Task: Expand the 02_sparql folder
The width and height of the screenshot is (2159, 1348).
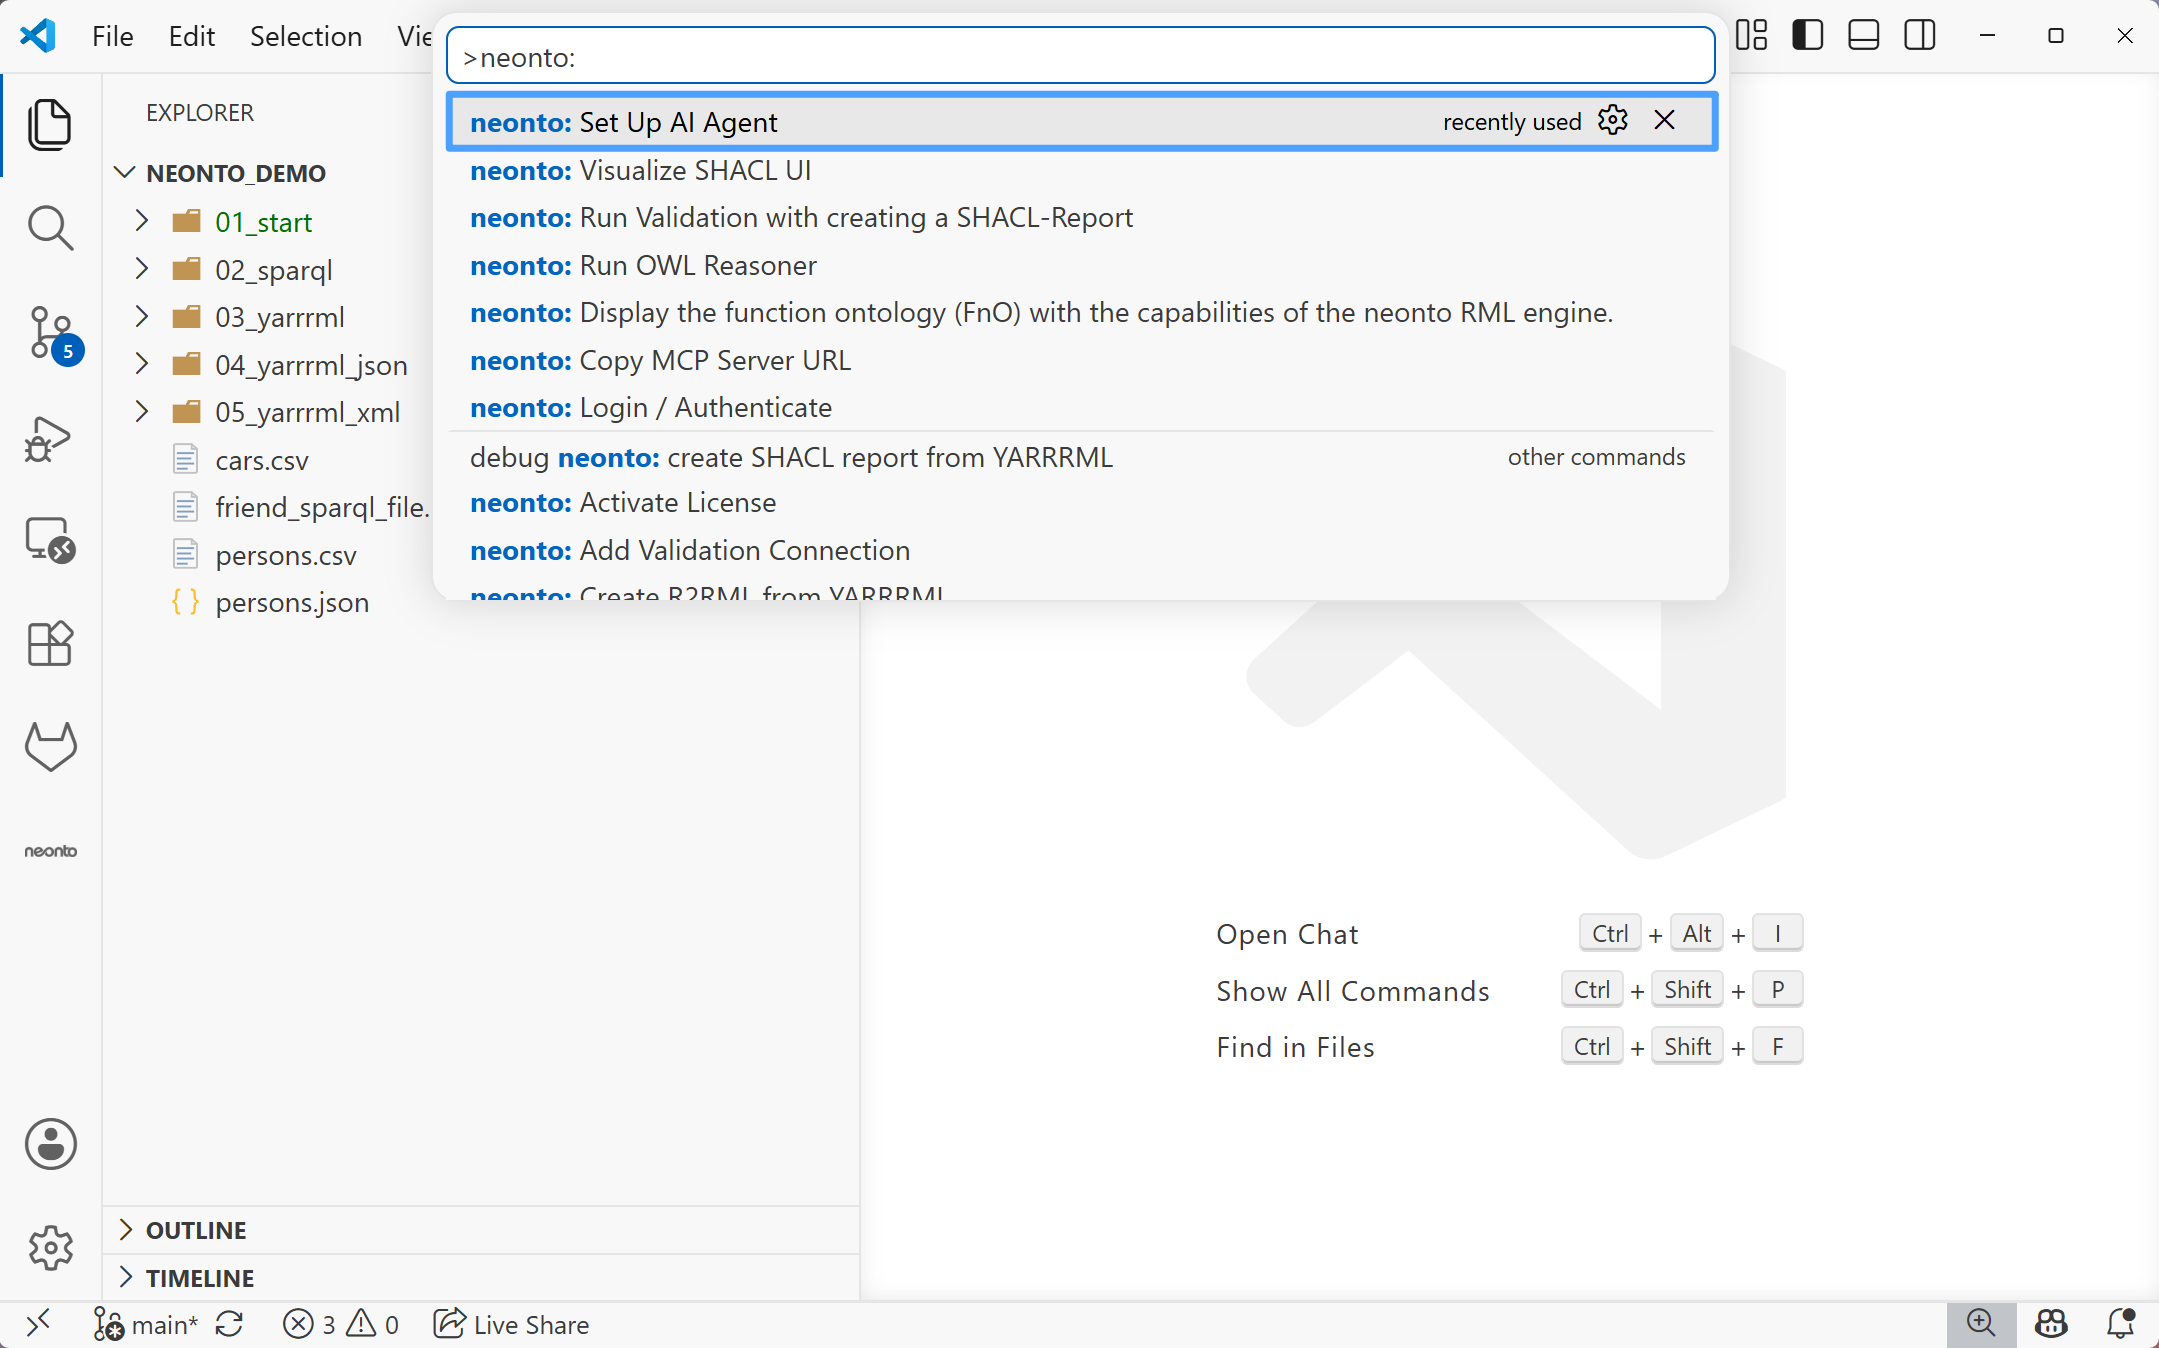Action: (142, 269)
